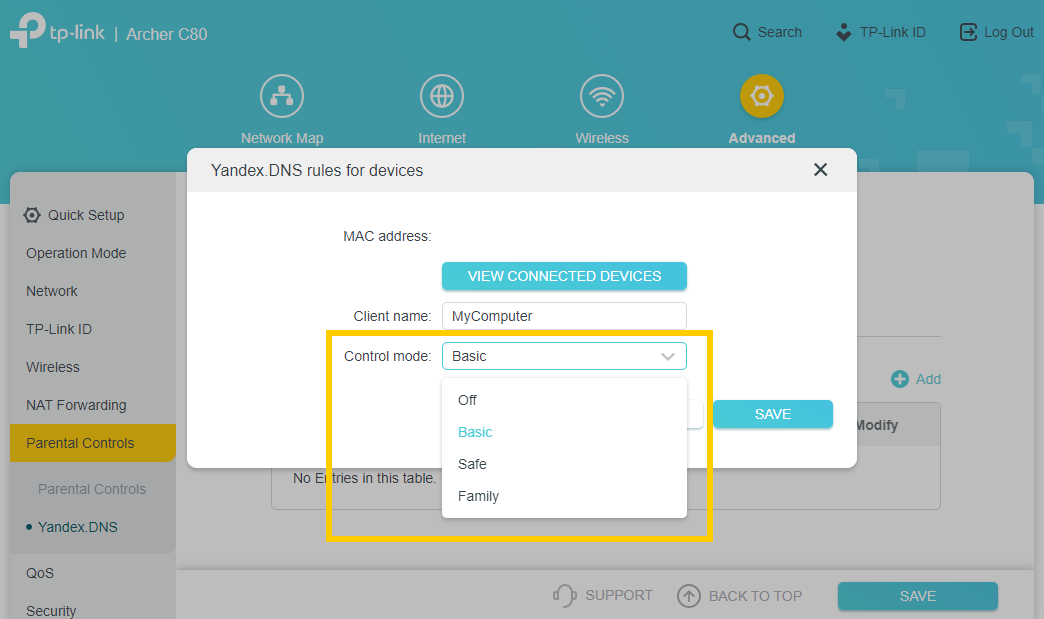
Task: Choose Off in Control mode list
Action: point(468,400)
